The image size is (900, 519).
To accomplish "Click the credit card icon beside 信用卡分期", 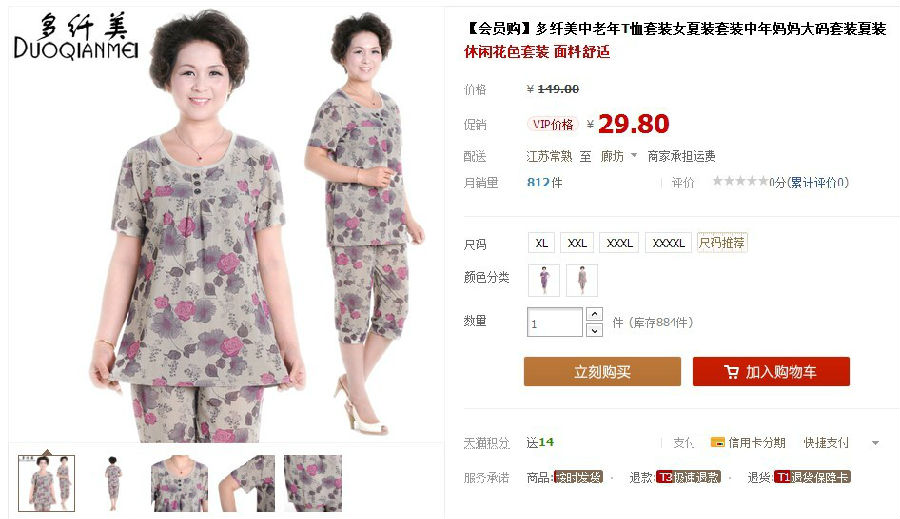I will (x=717, y=442).
